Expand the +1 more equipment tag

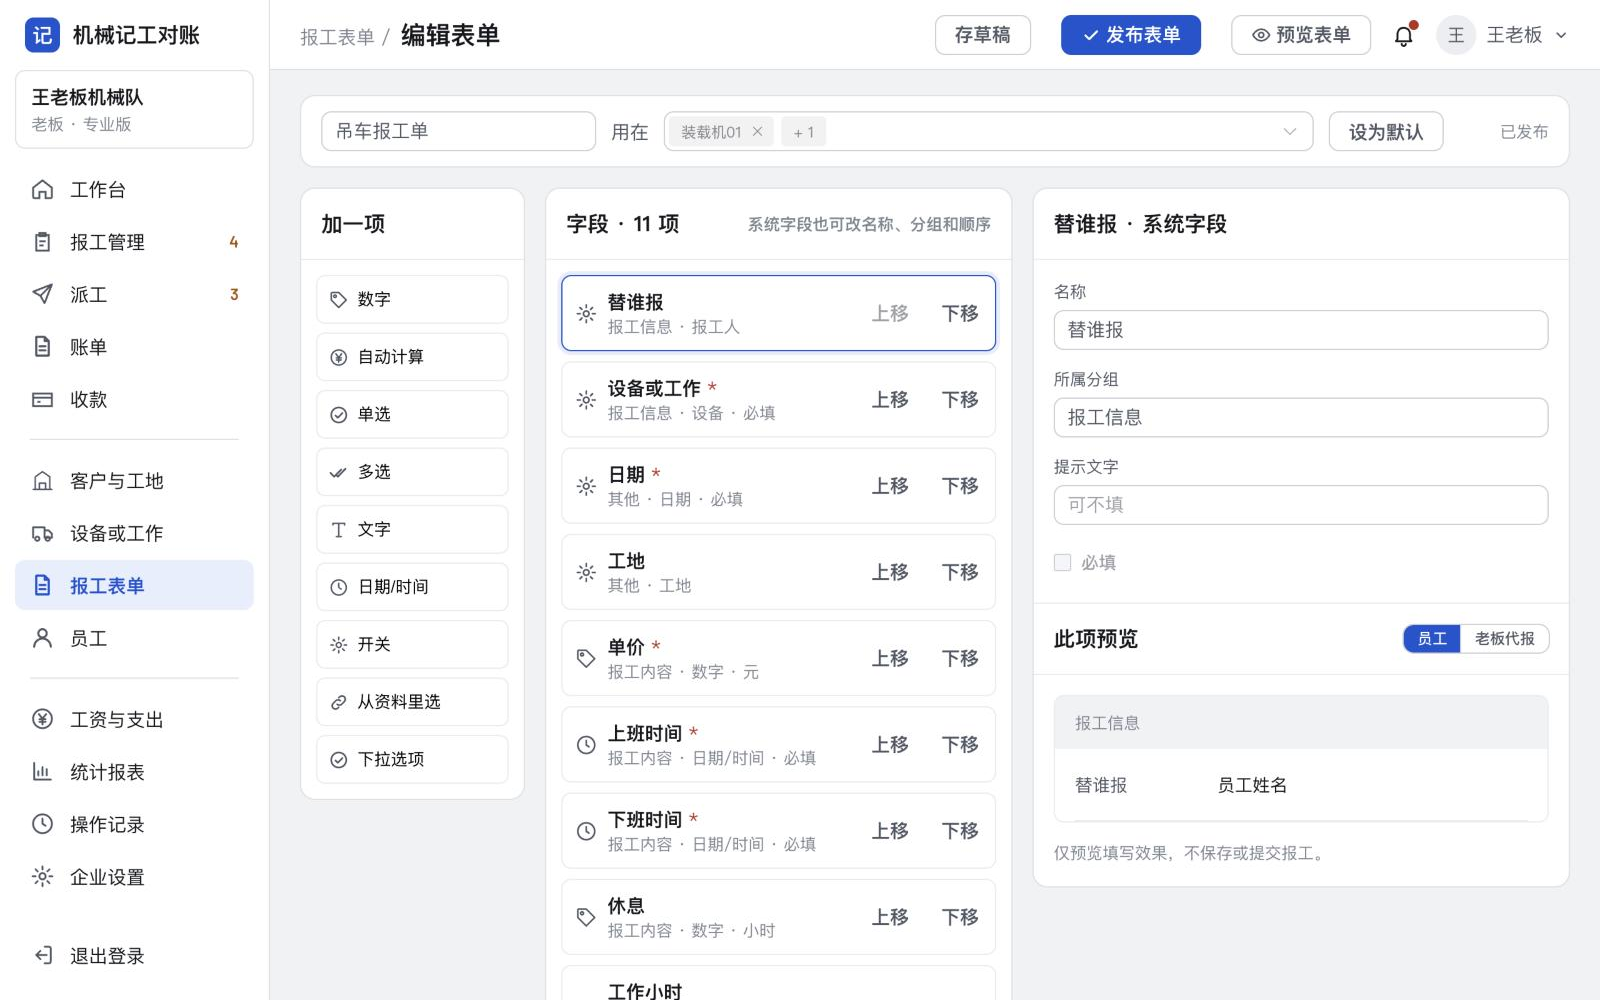803,131
